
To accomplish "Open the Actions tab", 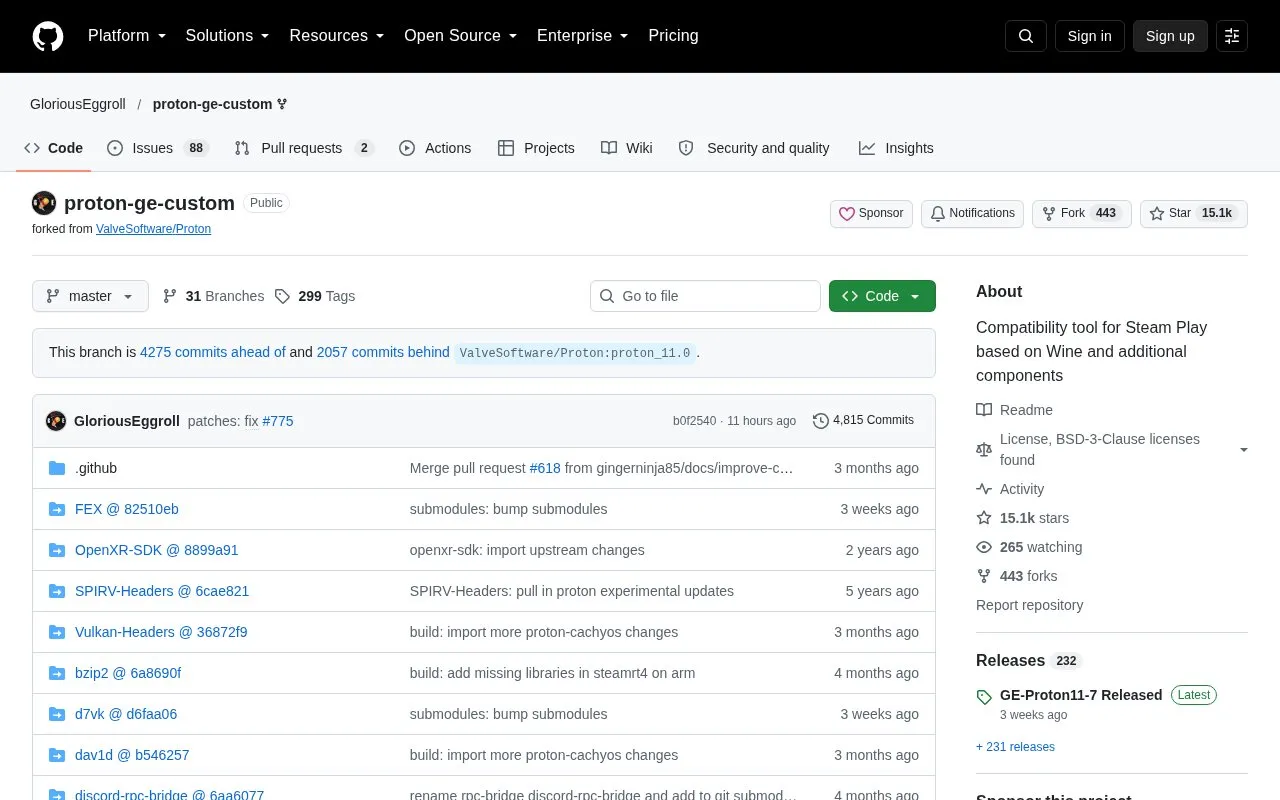I will click(435, 148).
